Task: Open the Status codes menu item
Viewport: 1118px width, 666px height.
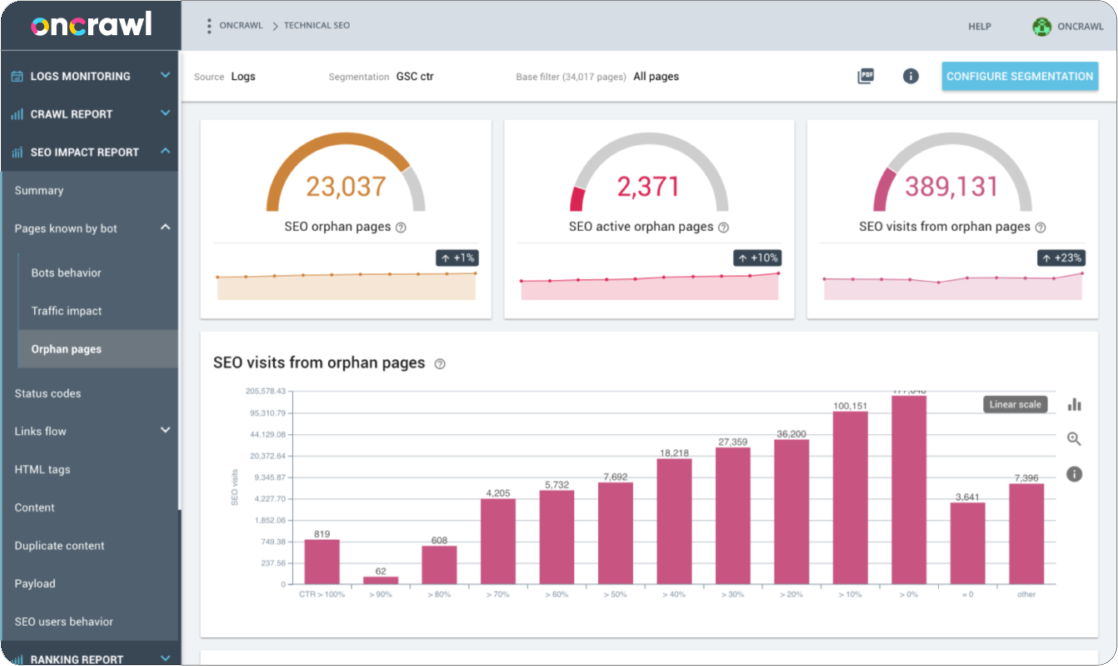Action: 48,393
